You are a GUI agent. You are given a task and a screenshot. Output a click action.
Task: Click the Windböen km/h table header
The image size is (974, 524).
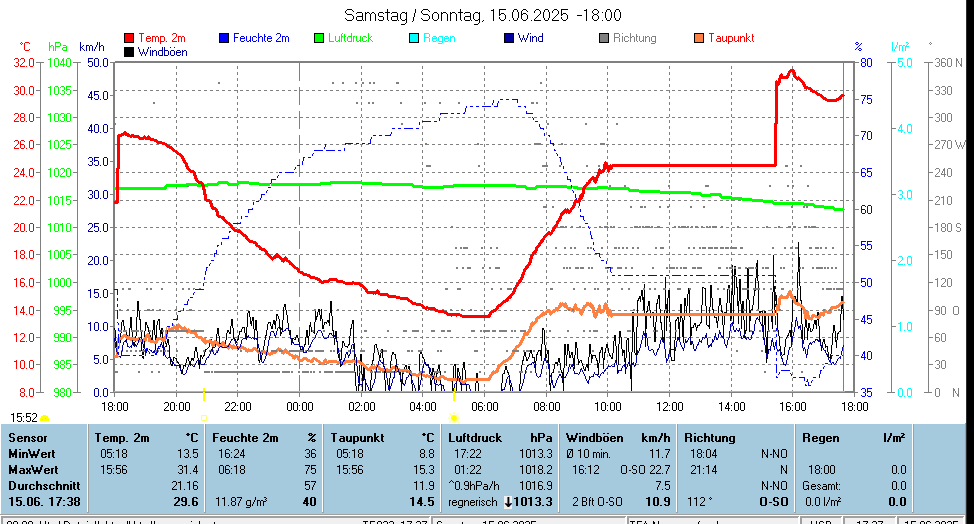pyautogui.click(x=618, y=438)
